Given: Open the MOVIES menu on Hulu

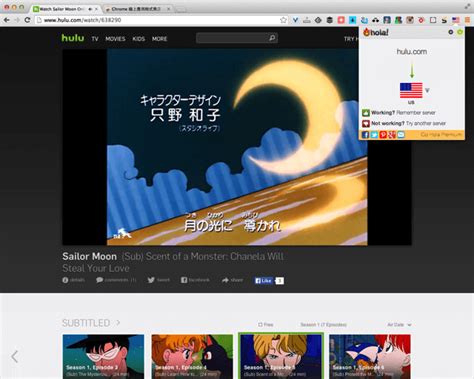Looking at the screenshot, I should click(115, 39).
